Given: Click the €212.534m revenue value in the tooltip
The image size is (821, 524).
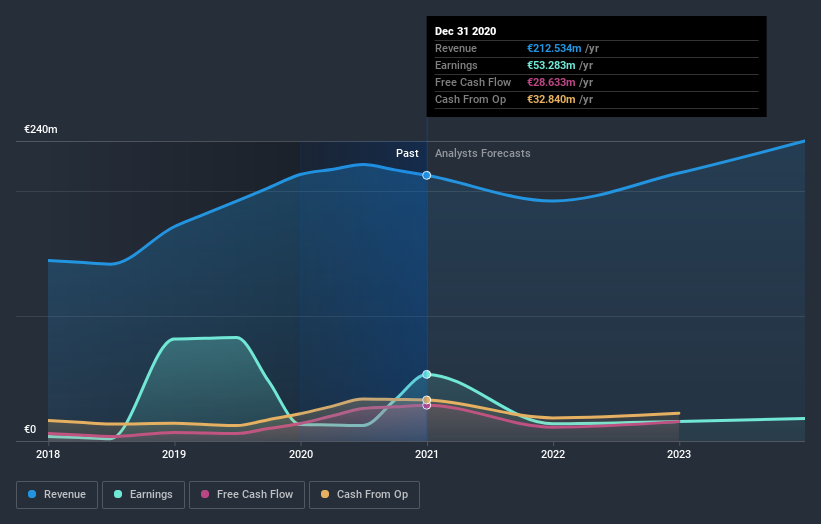Looking at the screenshot, I should click(554, 48).
